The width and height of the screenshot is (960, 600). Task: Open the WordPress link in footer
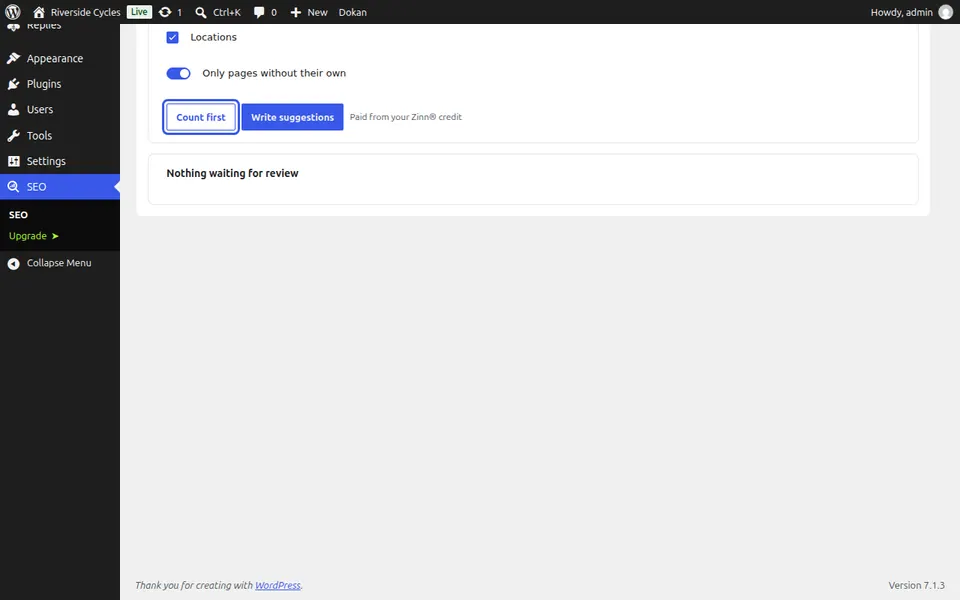(x=278, y=585)
